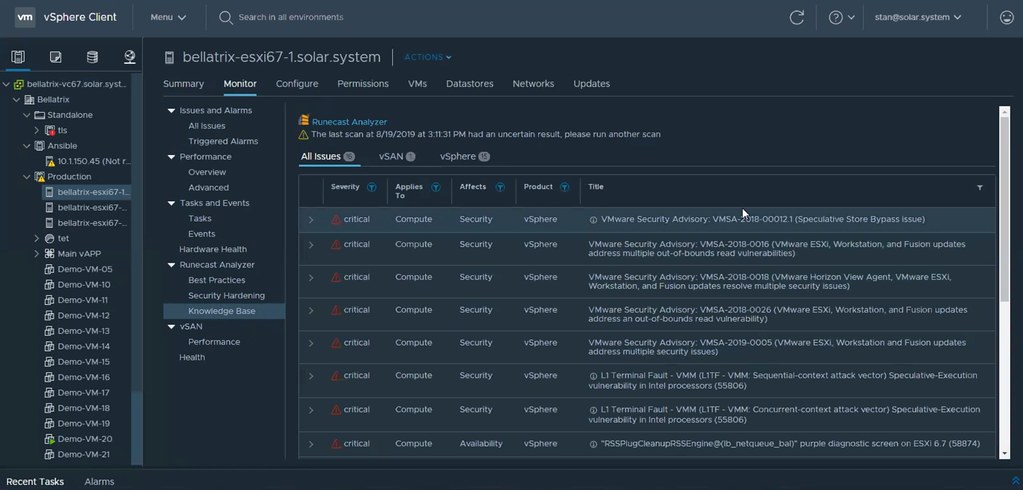This screenshot has height=490, width=1023.
Task: Open the help question mark icon
Action: (836, 18)
